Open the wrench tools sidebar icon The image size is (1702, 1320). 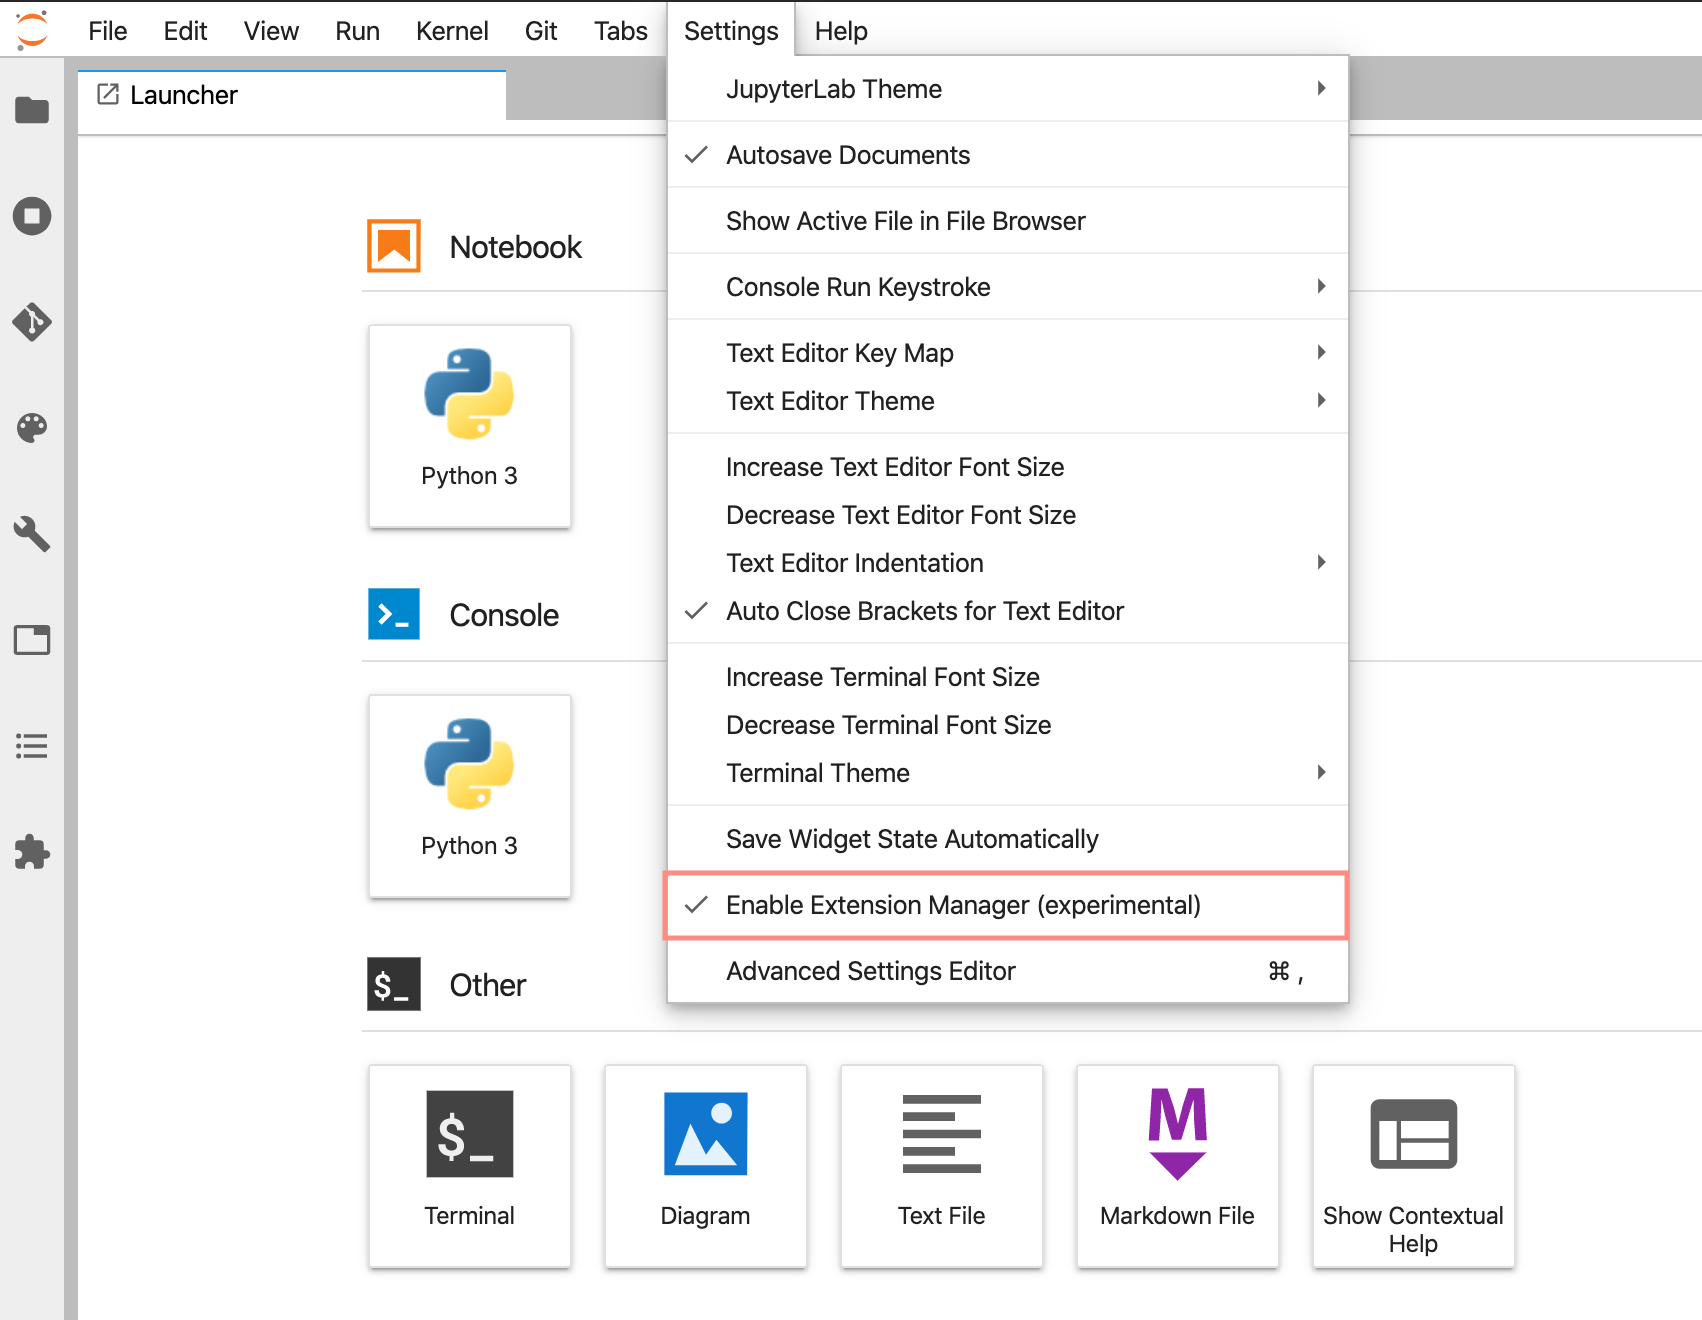pos(32,534)
